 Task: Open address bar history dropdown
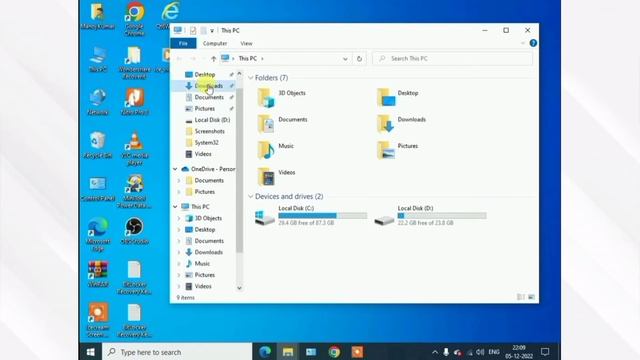tap(345, 59)
